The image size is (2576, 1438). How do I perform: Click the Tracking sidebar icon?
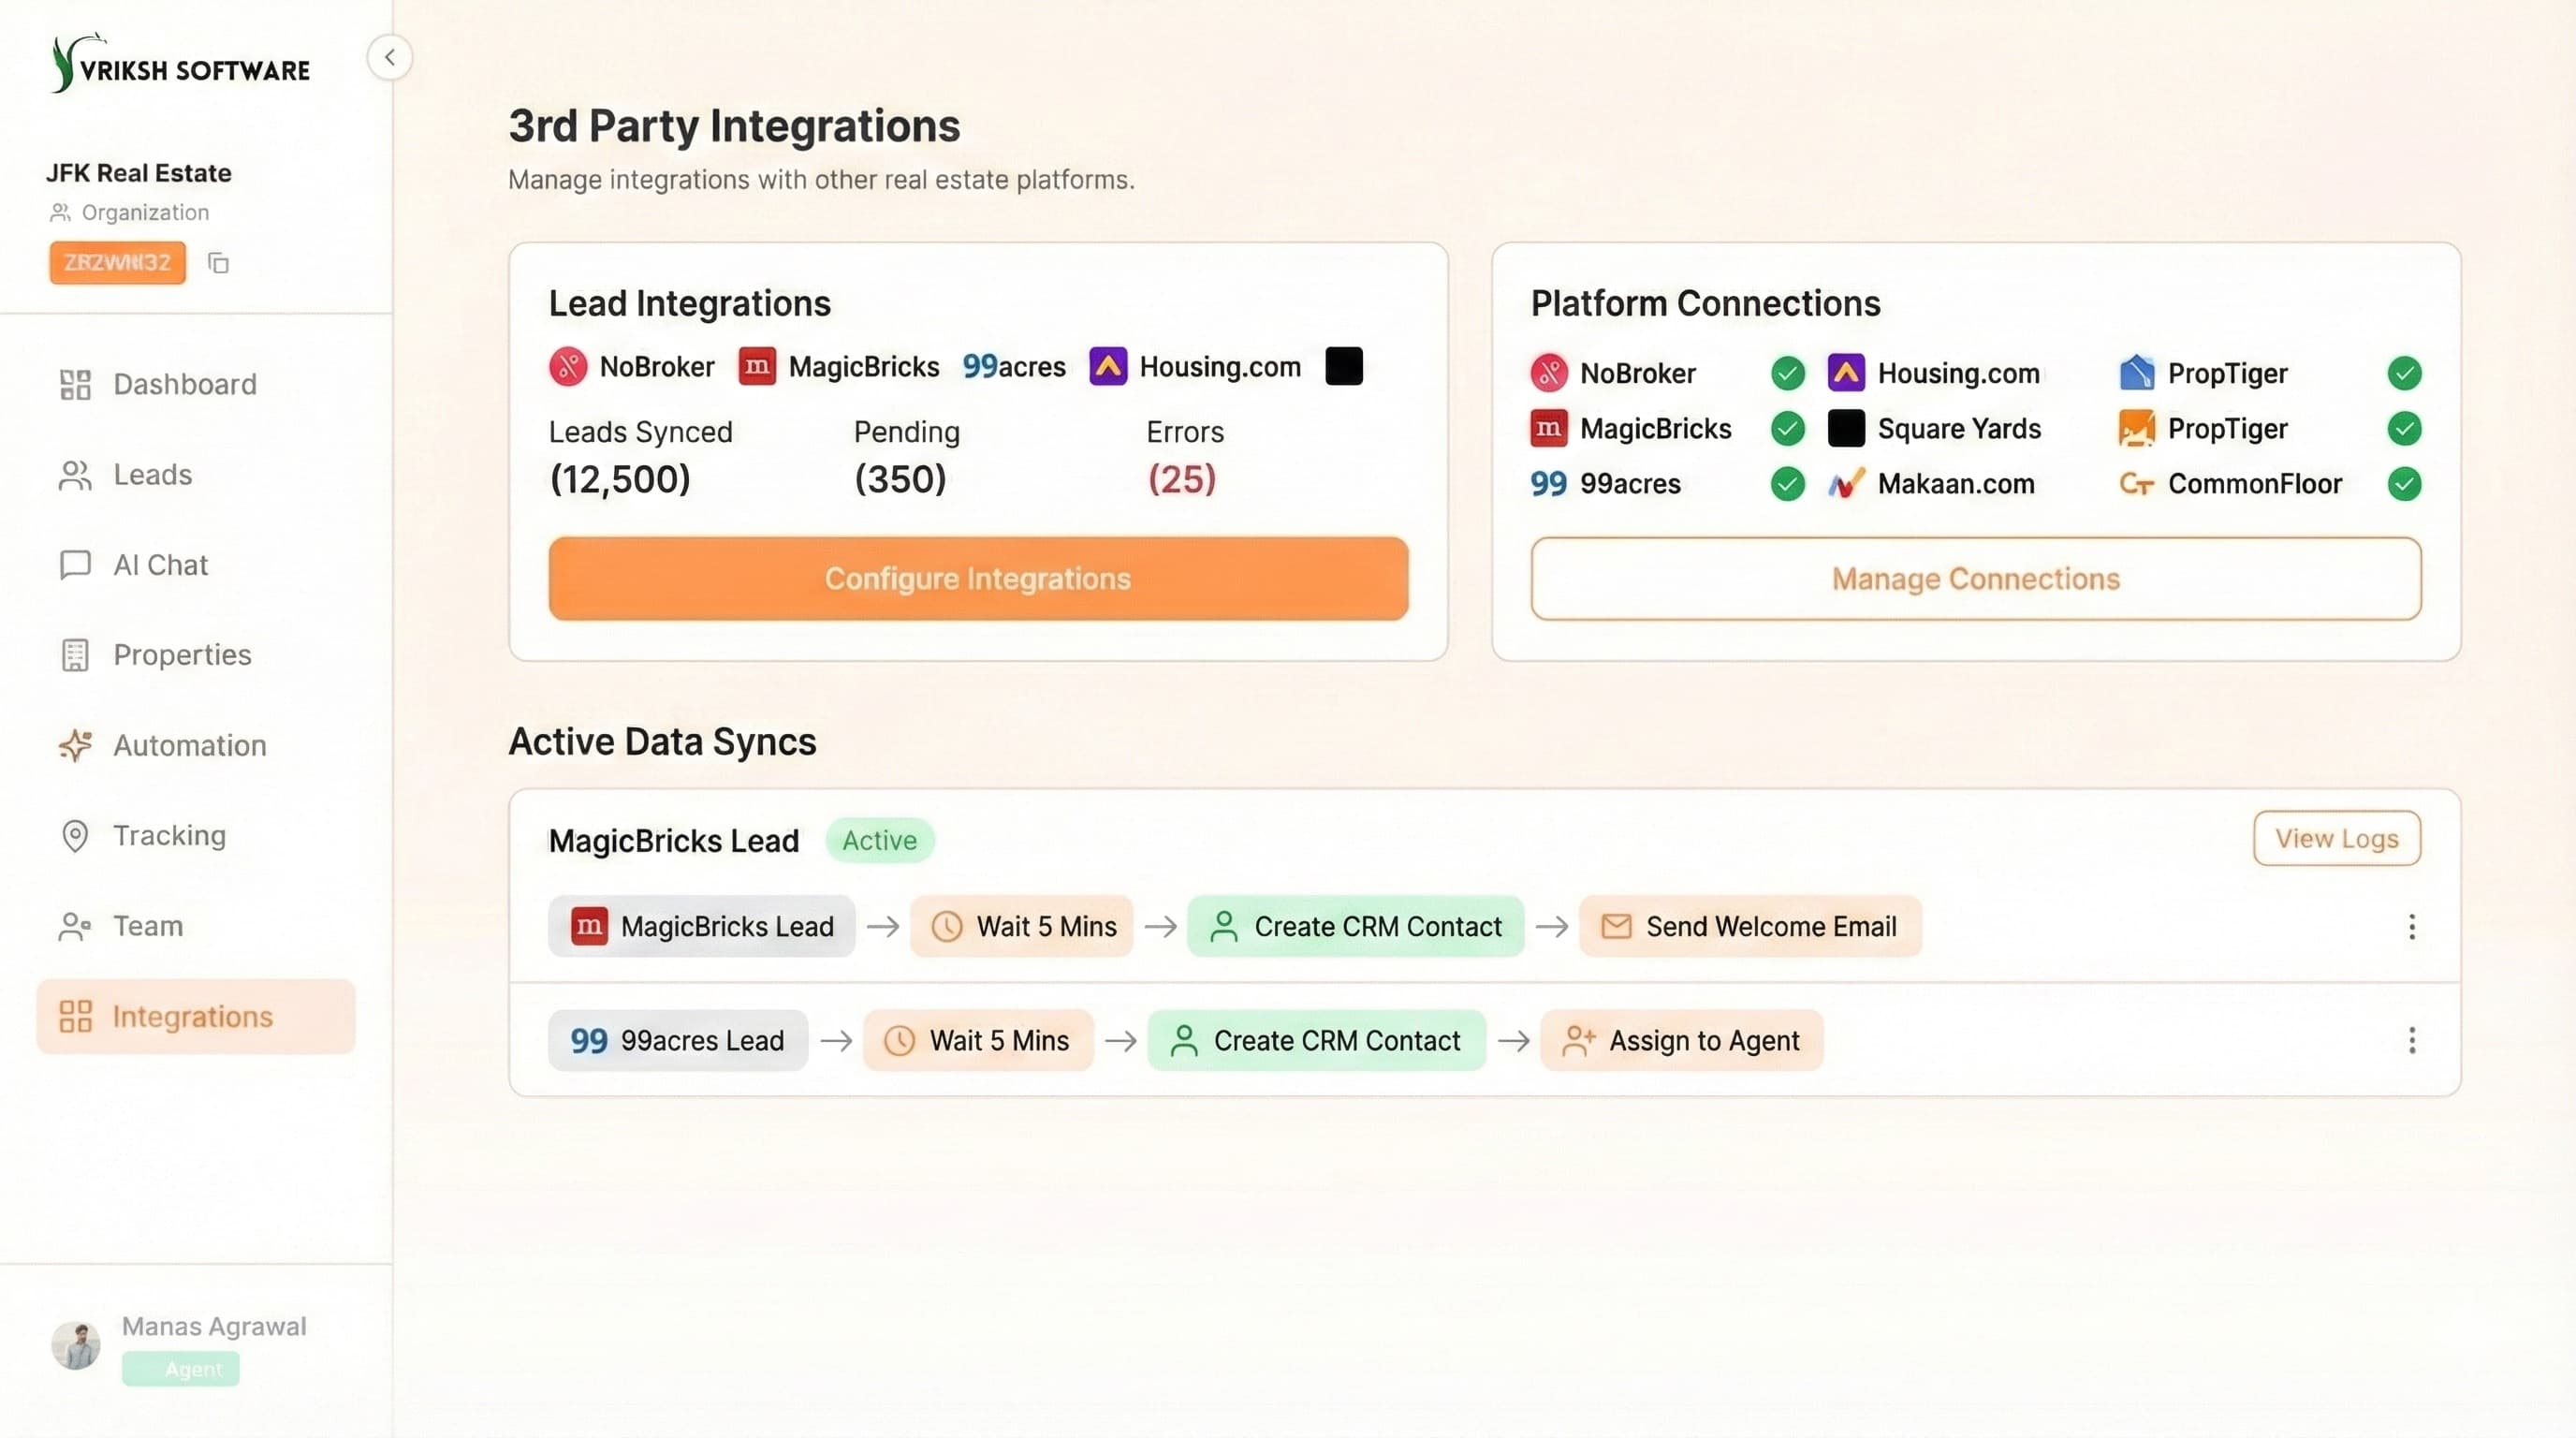[75, 835]
